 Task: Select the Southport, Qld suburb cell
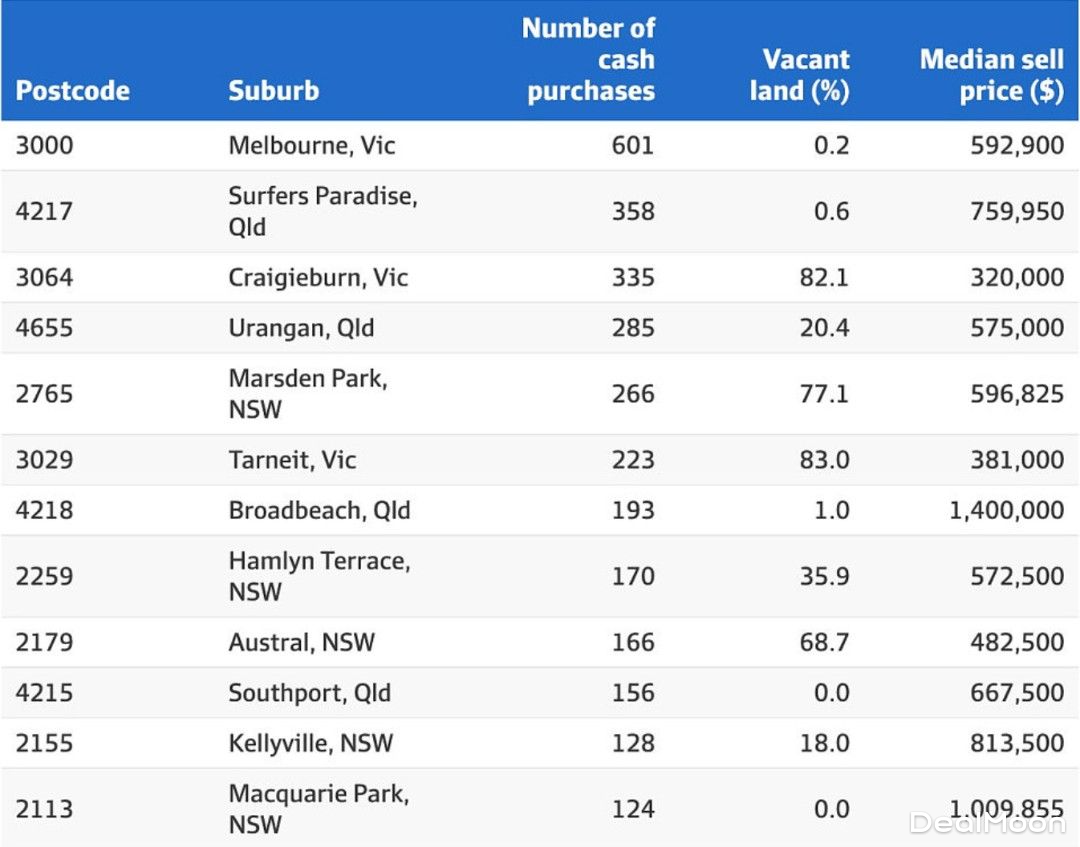tap(309, 693)
